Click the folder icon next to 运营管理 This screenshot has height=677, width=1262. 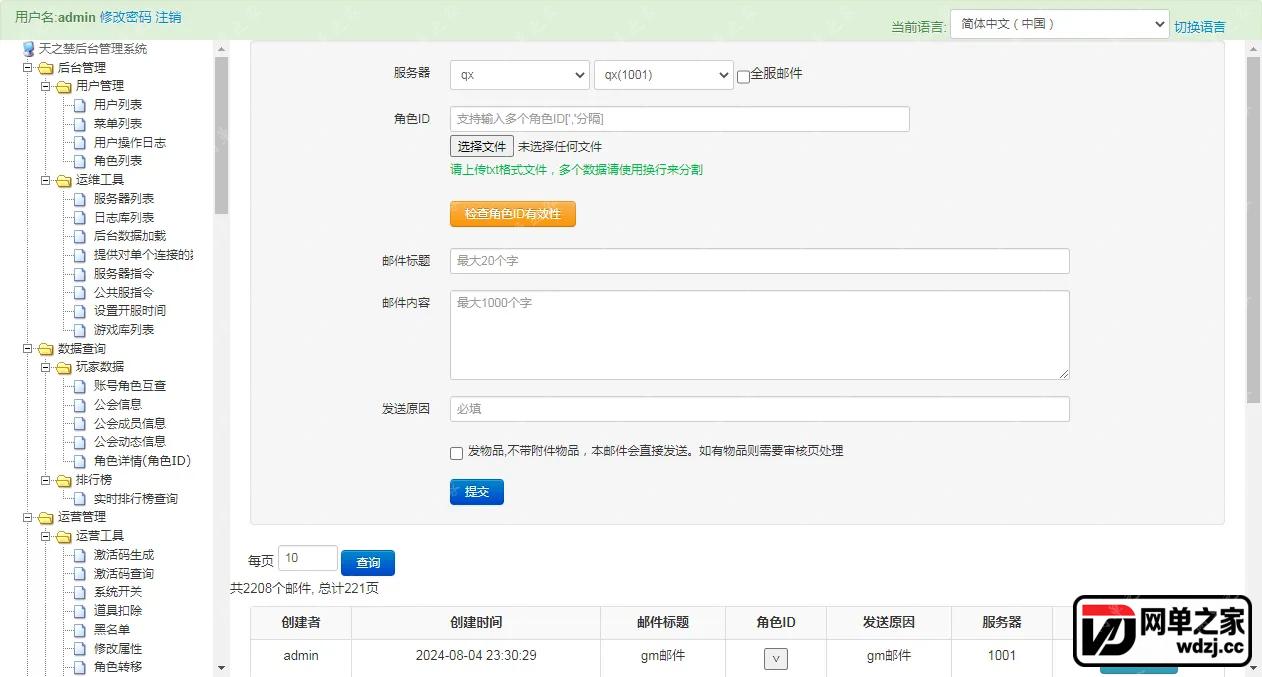(x=46, y=517)
